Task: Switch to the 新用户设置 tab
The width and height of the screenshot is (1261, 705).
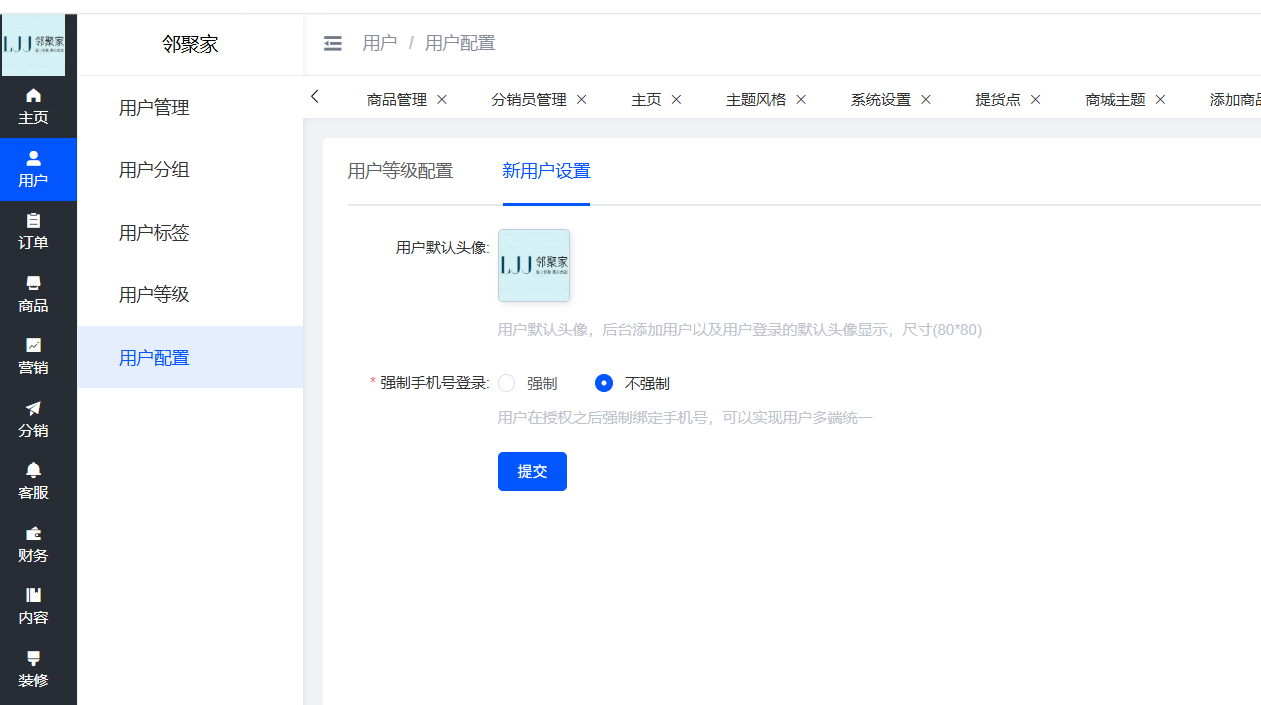Action: click(x=546, y=171)
